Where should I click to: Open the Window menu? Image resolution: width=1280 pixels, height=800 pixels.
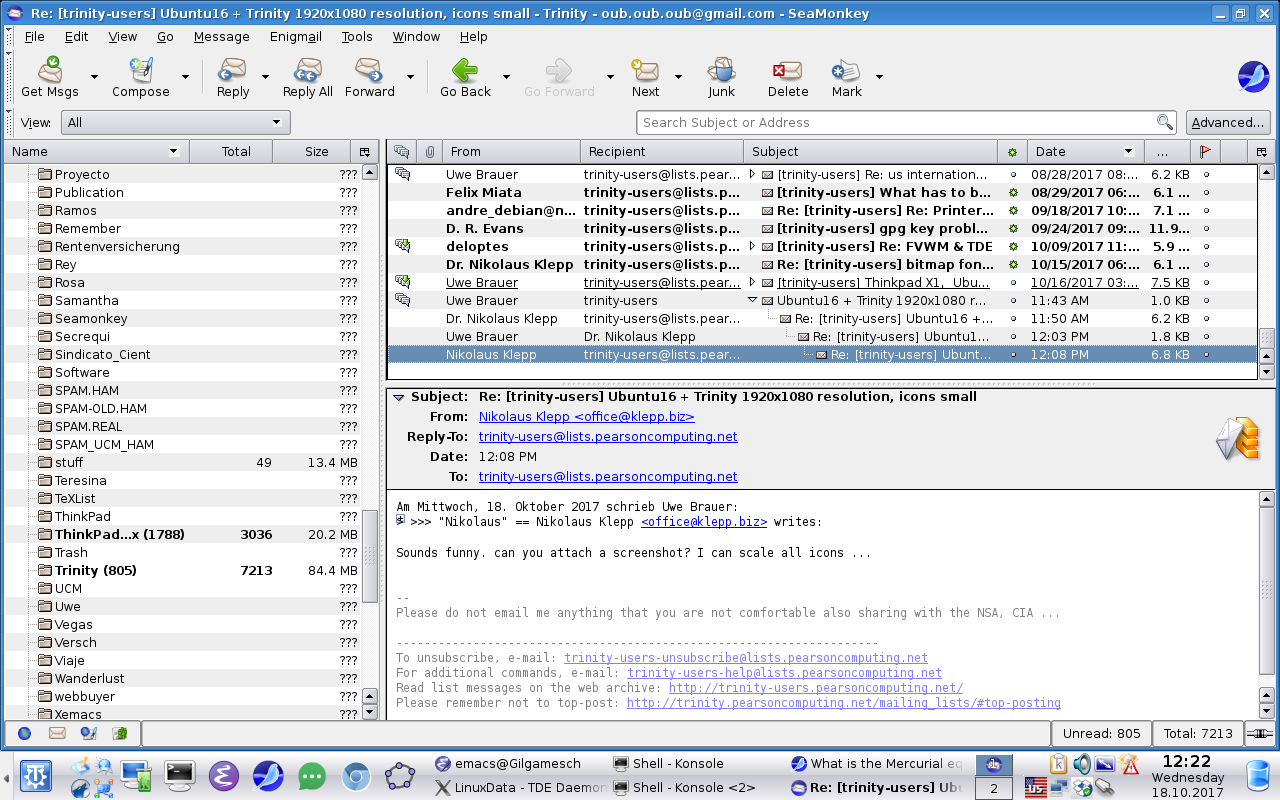point(416,36)
